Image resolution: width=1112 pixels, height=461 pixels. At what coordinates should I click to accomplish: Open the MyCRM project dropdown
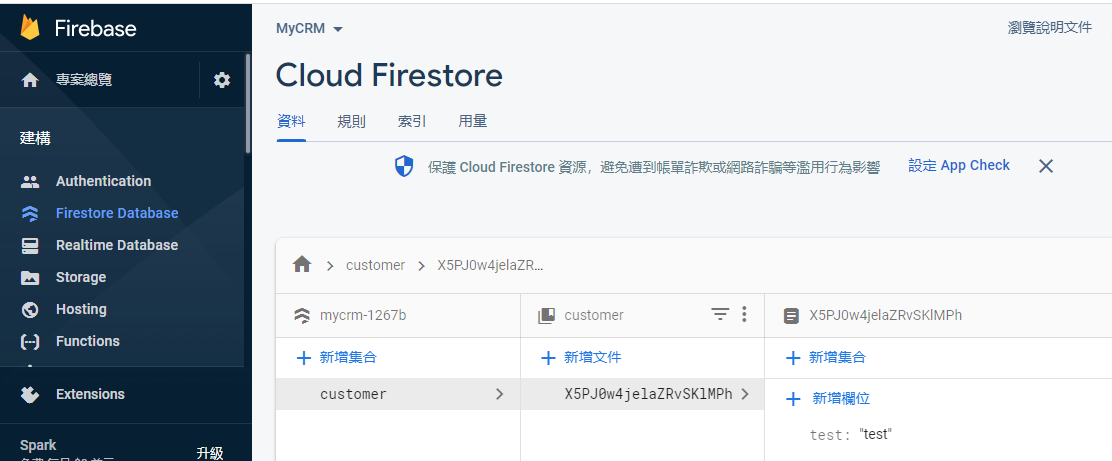(x=309, y=29)
